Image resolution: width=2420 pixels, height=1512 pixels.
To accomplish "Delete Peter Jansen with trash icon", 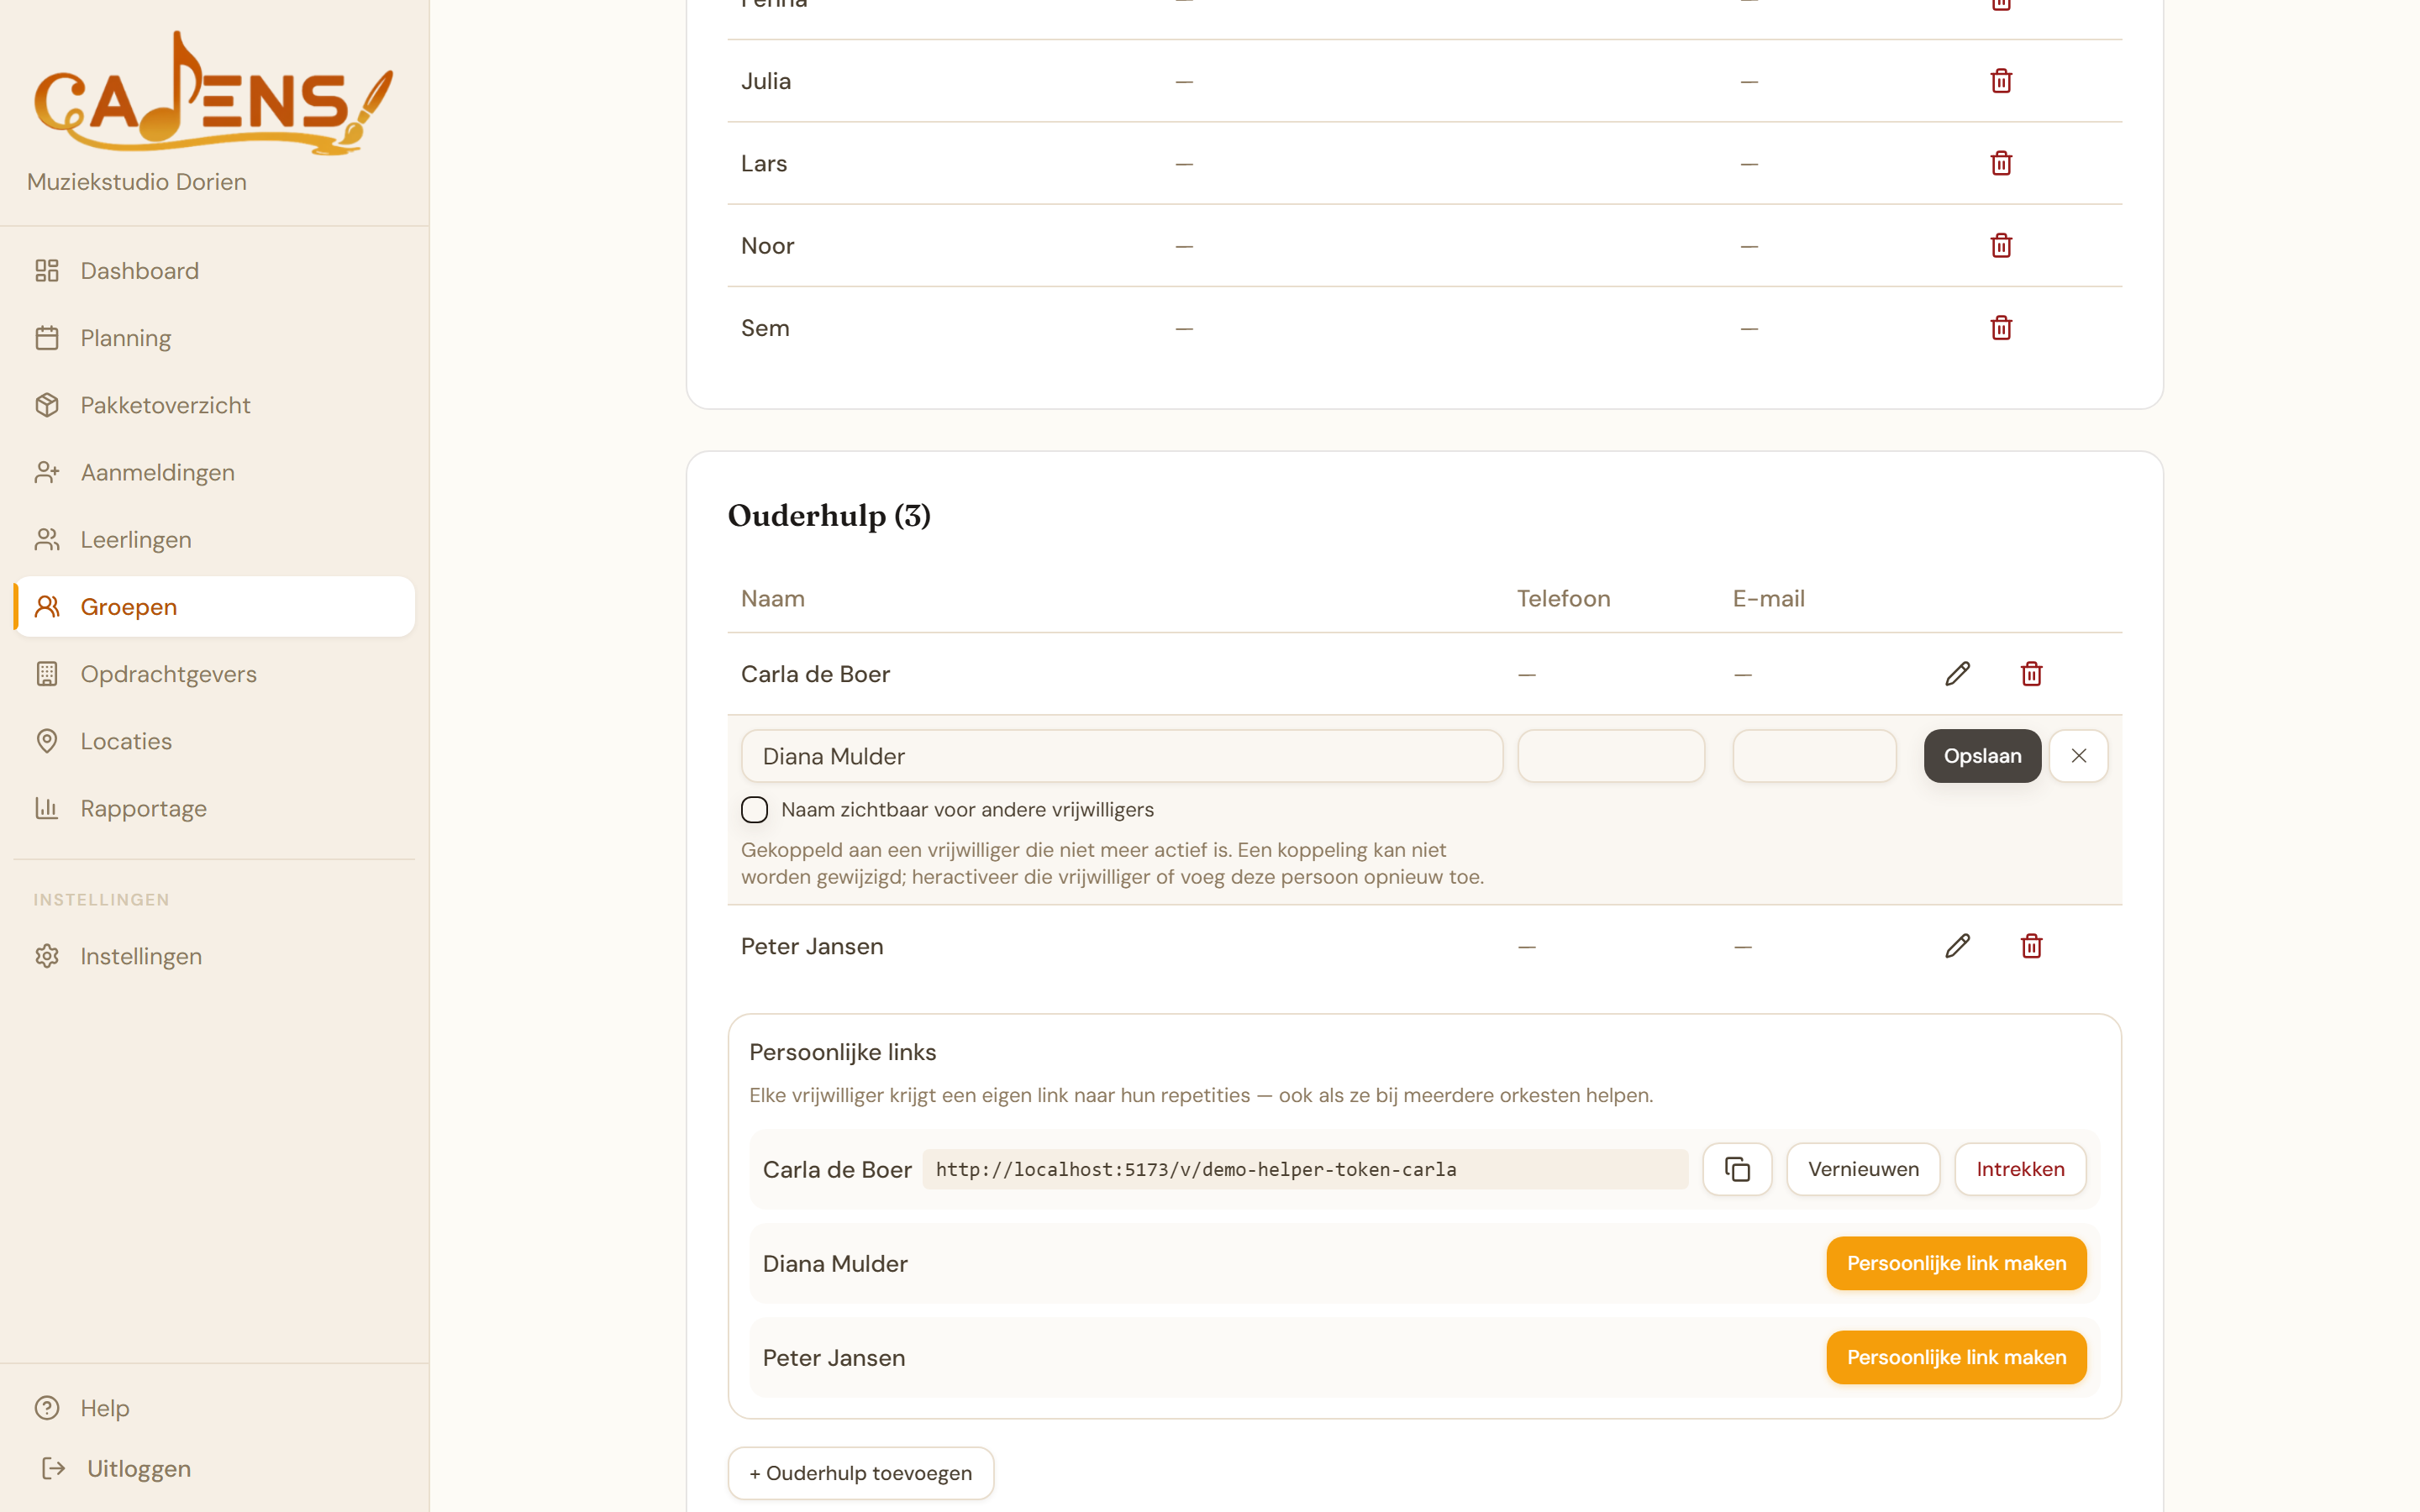I will coord(2031,946).
